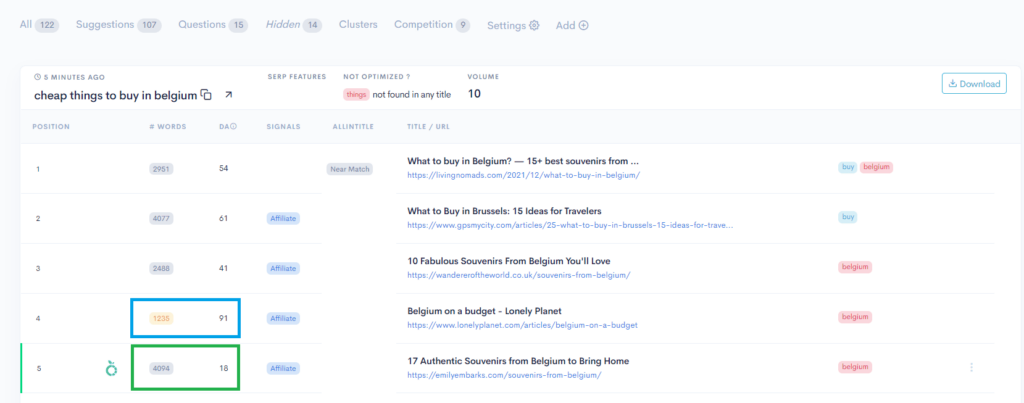Click the 'belgium' tag in row 4
Viewport: 1024px width, 403px height.
coord(855,317)
